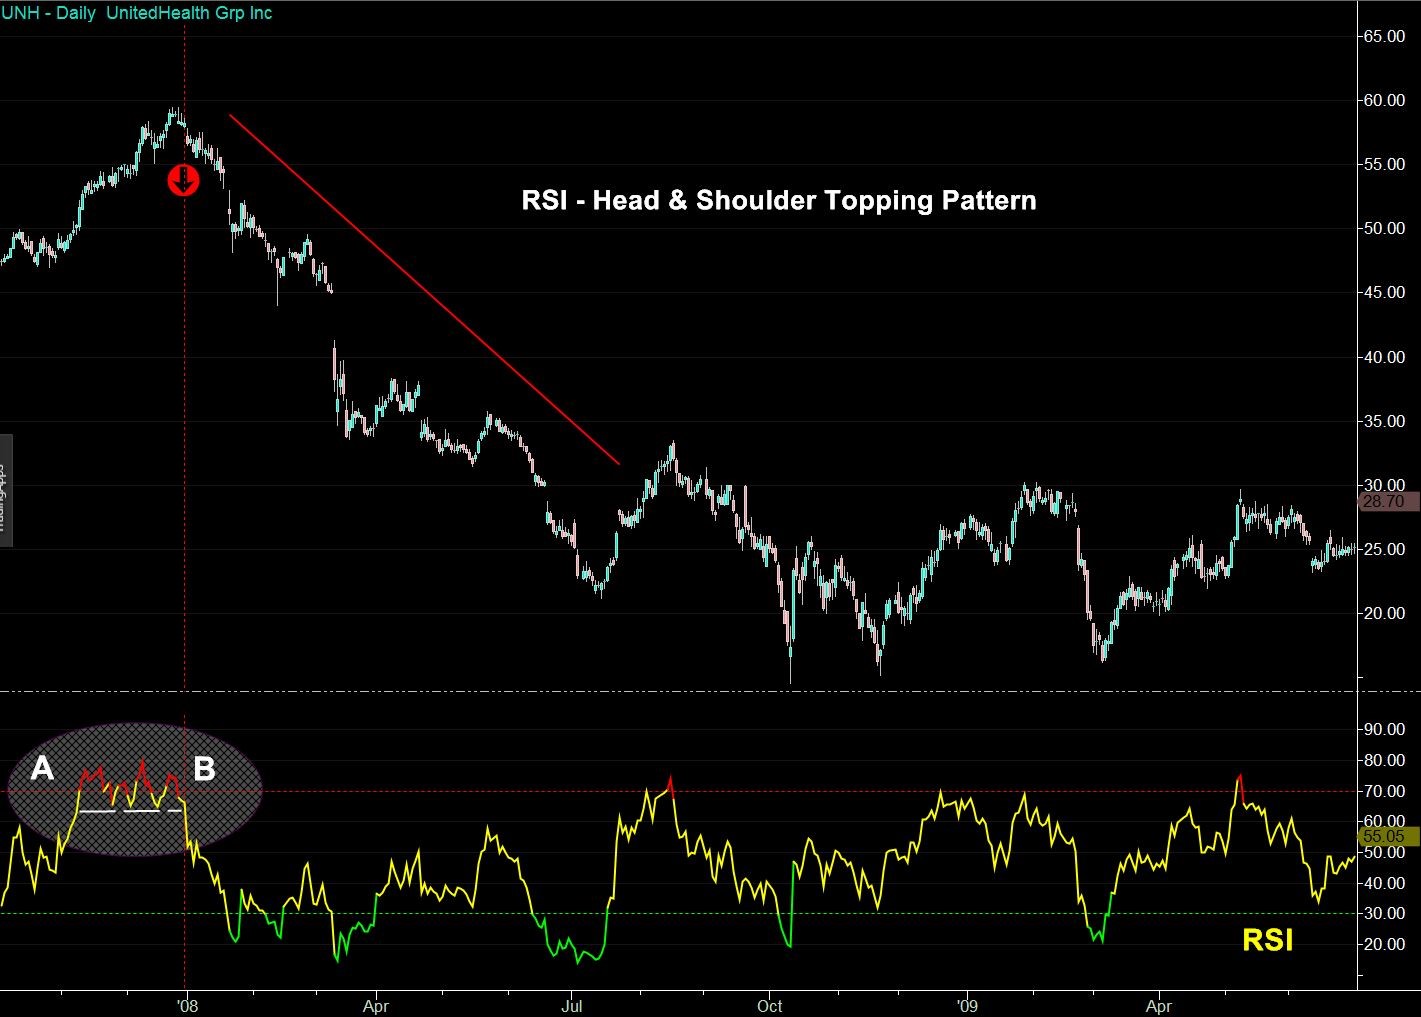
Task: Click the red down-arrow sell signal marker
Action: 184,181
